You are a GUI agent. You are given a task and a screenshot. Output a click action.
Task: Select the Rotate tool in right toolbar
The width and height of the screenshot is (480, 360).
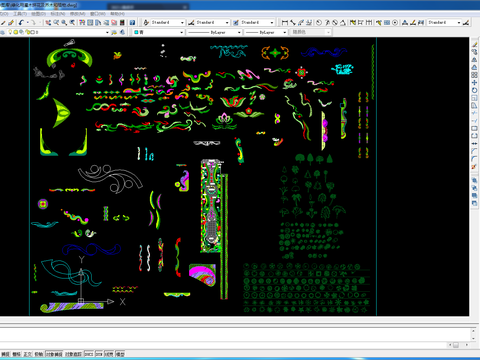coord(474,90)
